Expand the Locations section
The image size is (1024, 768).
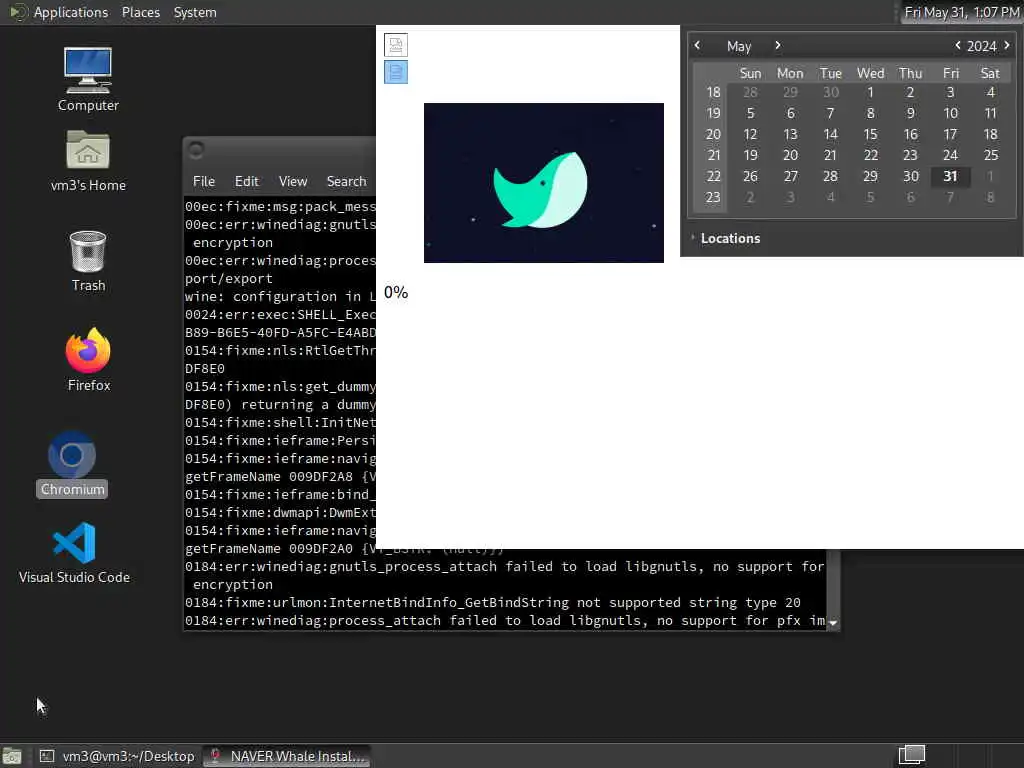click(x=730, y=238)
